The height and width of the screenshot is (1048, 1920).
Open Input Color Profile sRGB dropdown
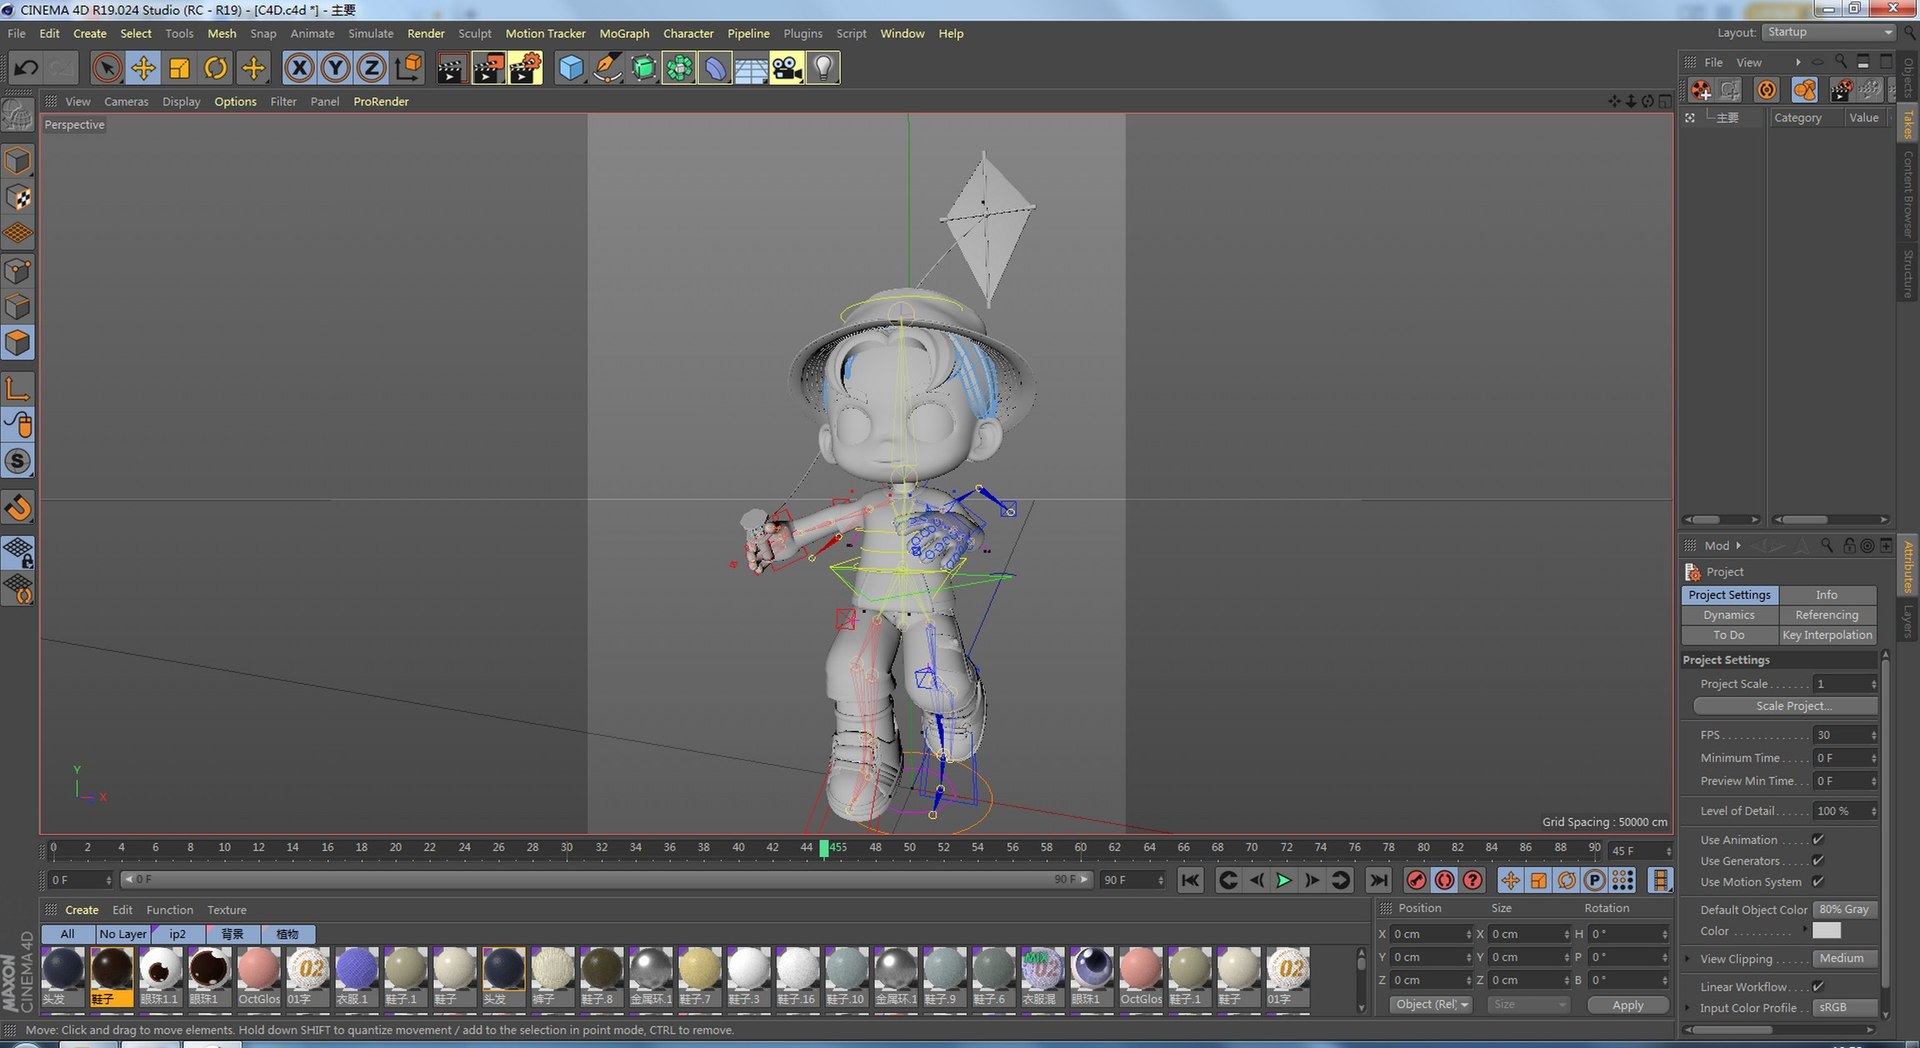tap(1844, 1007)
